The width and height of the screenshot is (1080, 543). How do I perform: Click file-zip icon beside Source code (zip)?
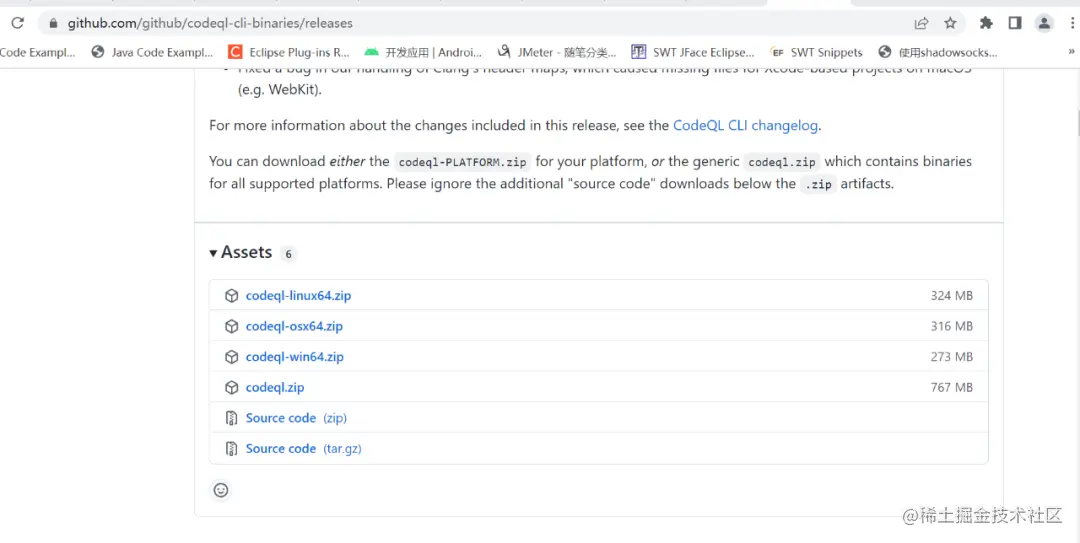(231, 418)
